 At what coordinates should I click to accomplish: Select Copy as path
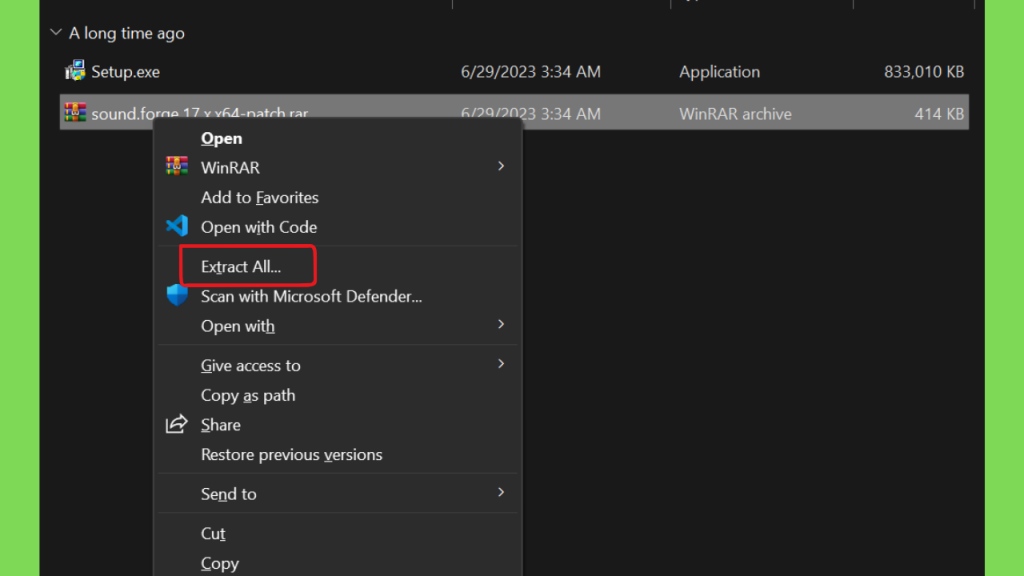(248, 395)
